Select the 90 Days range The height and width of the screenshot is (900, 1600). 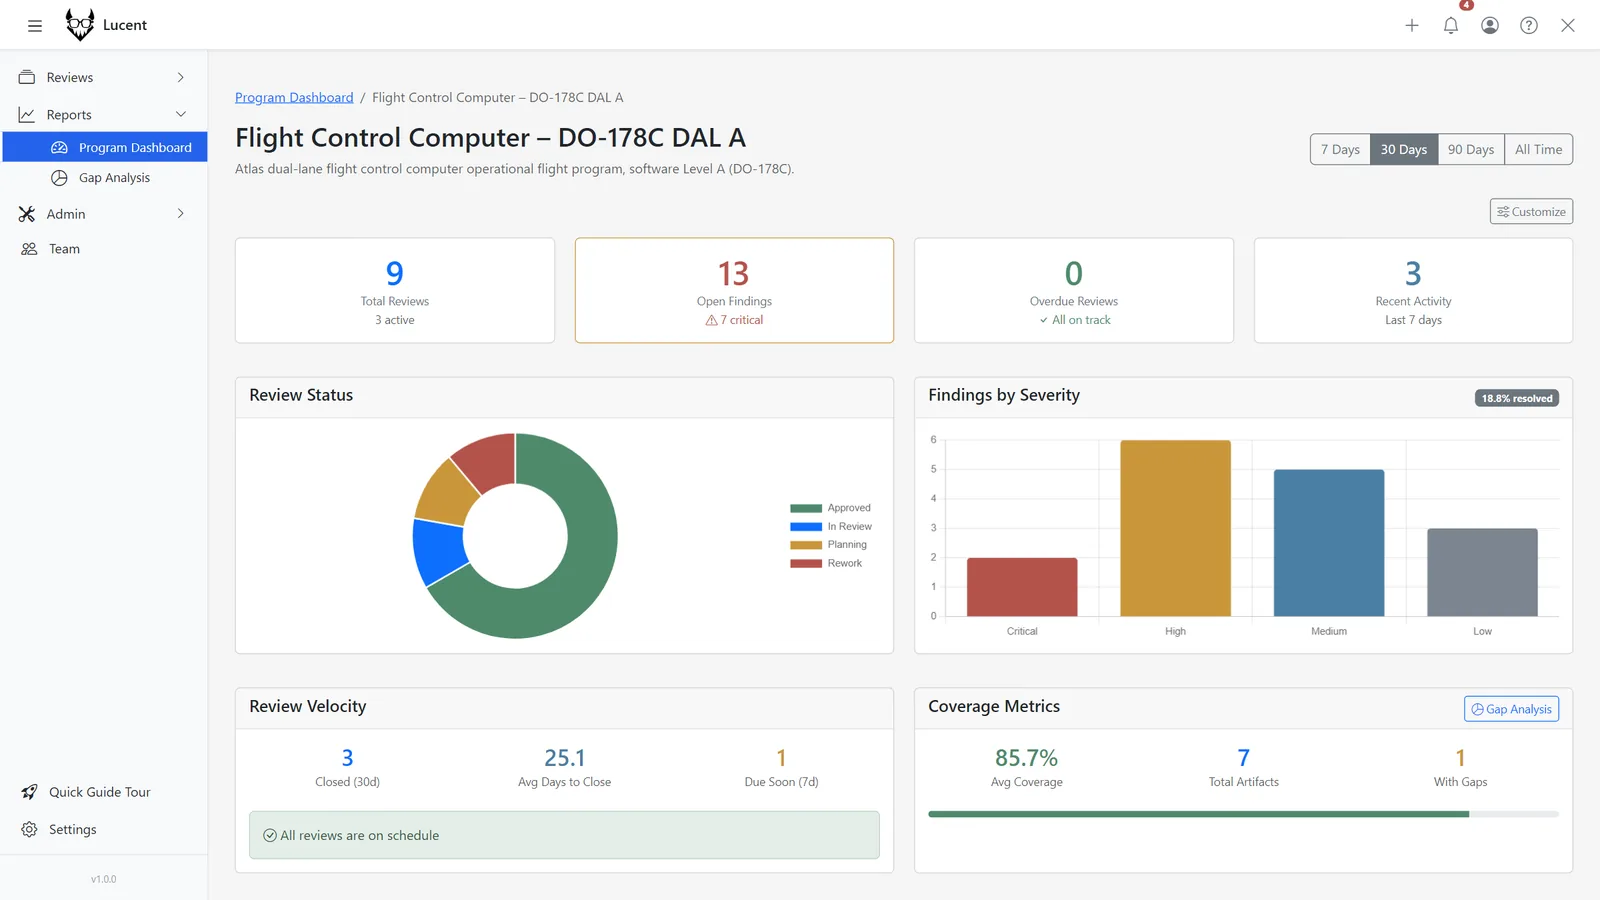[x=1471, y=150]
